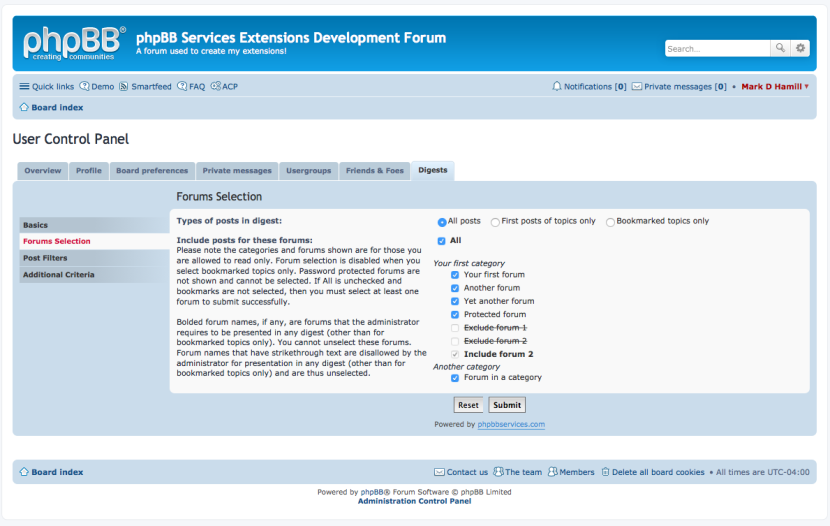Image resolution: width=830 pixels, height=526 pixels.
Task: Uncheck the All forums checkbox
Action: click(442, 241)
